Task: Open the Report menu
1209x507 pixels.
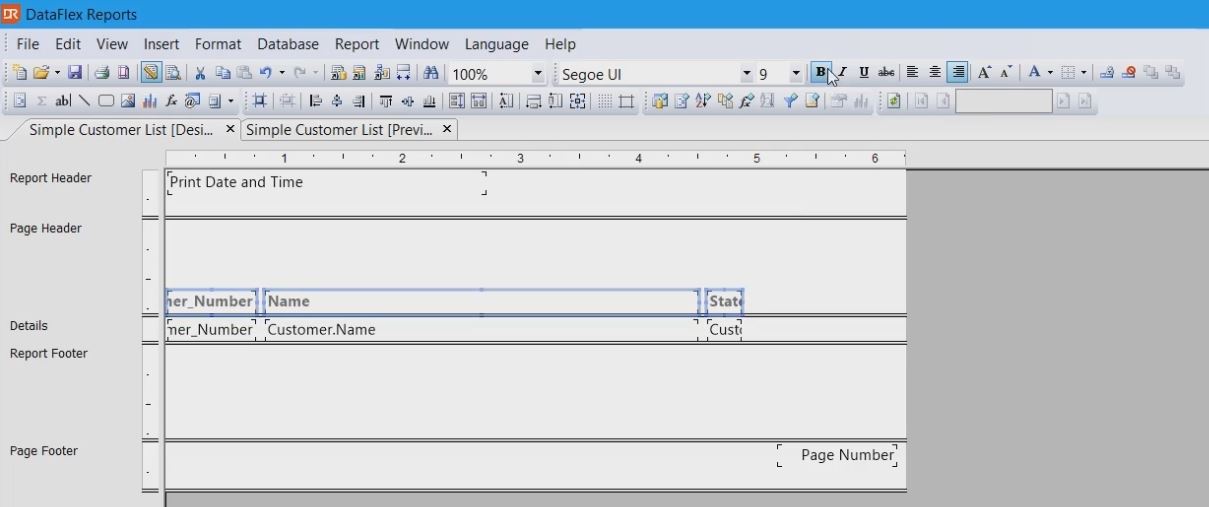Action: [x=356, y=44]
